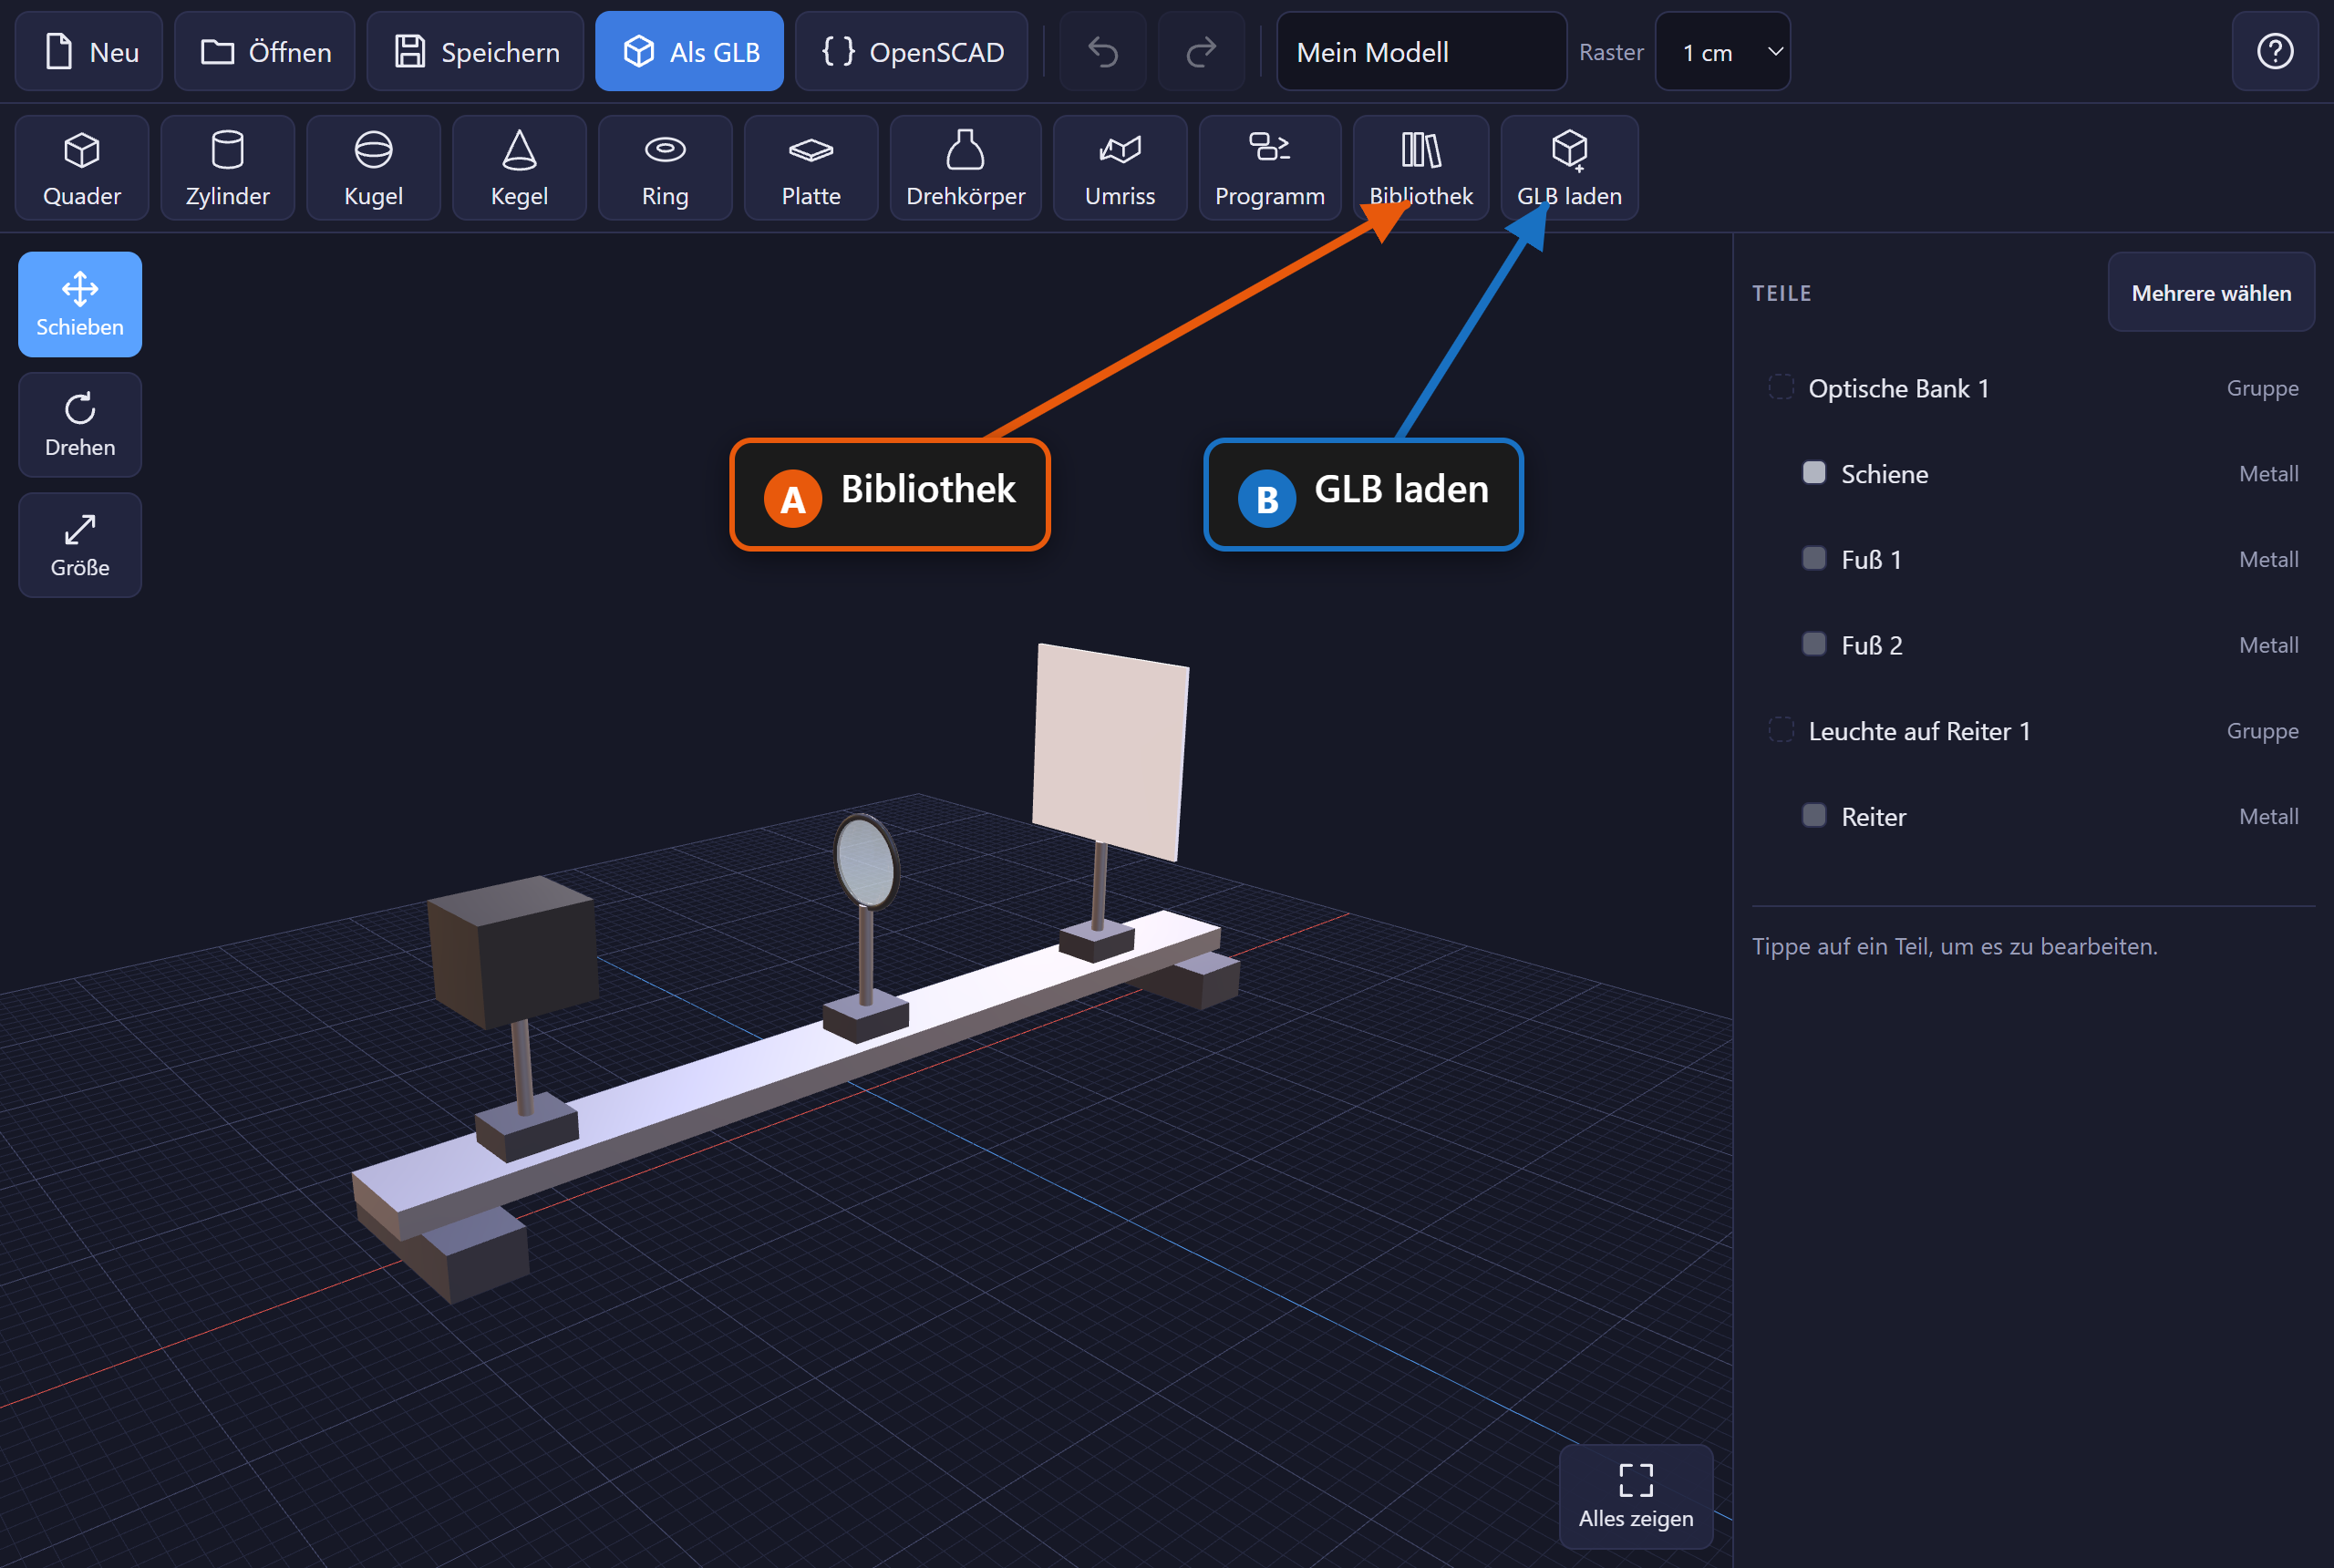This screenshot has height=1568, width=2334.
Task: Click Öffnen to open a file
Action: click(x=265, y=52)
